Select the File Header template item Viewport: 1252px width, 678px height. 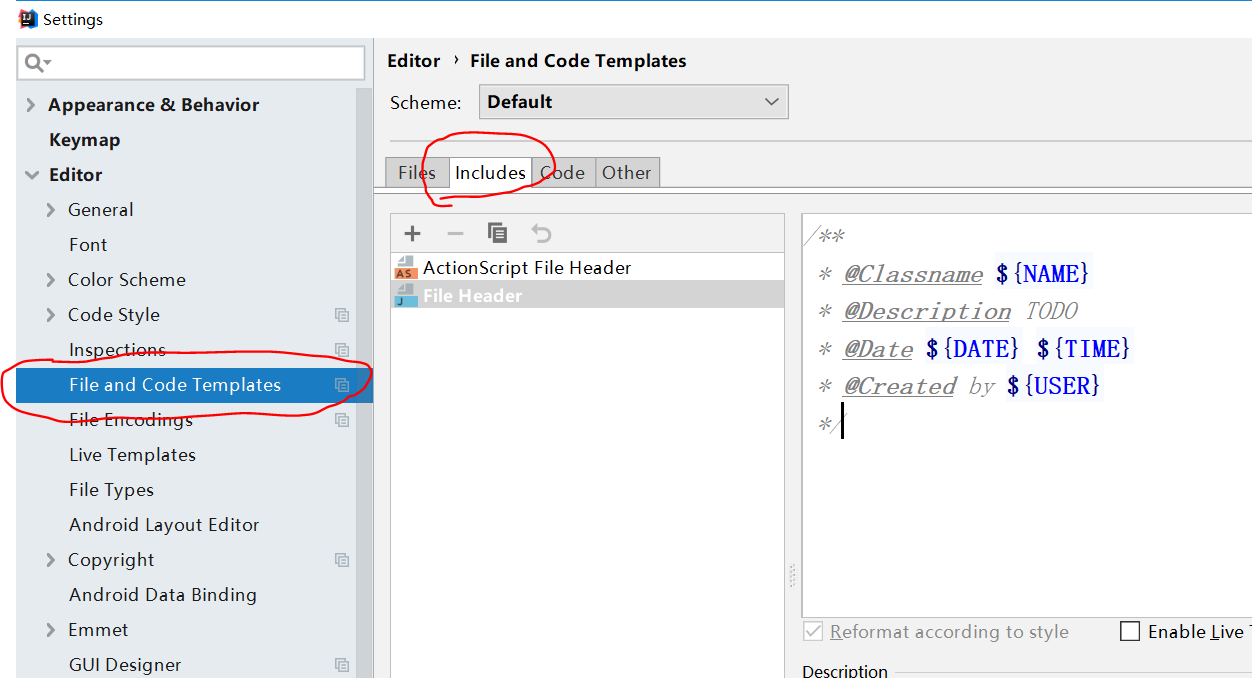pos(472,296)
